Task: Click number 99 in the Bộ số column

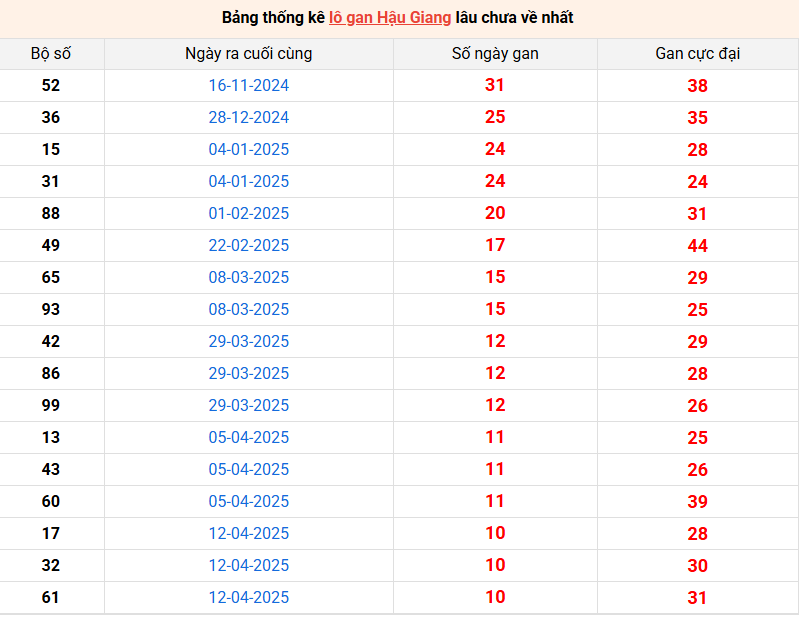Action: pos(51,406)
